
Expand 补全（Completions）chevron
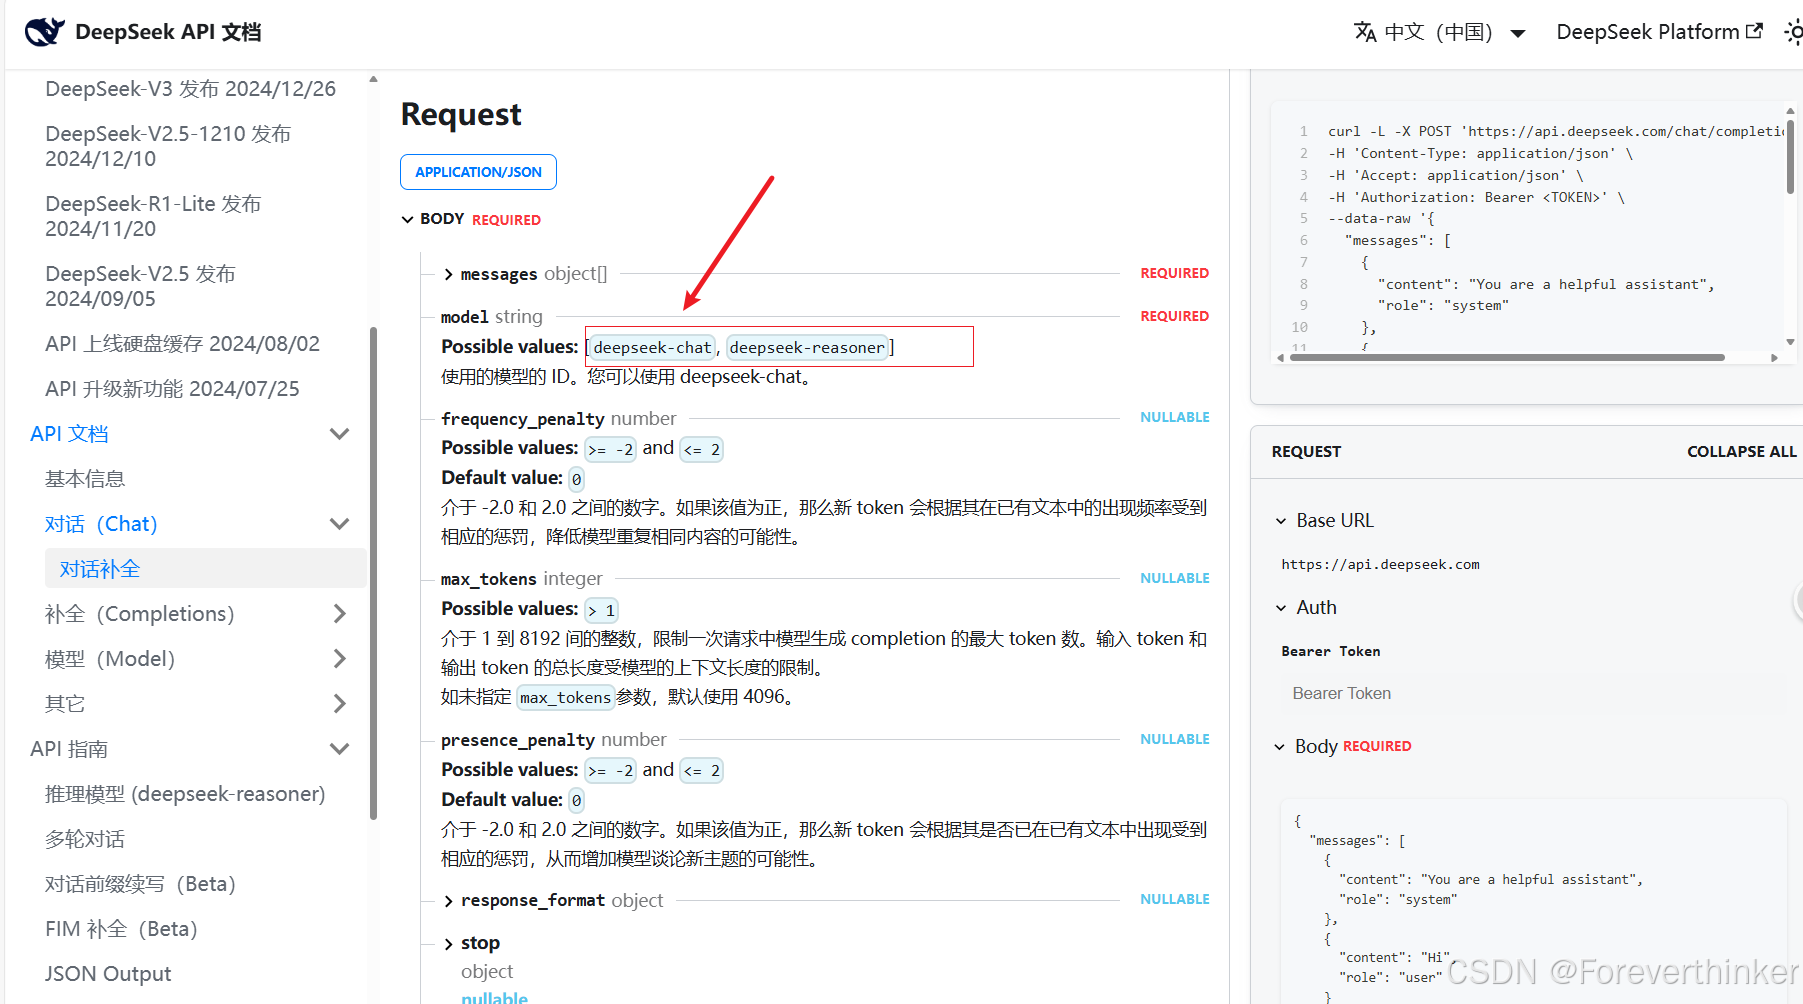tap(340, 614)
